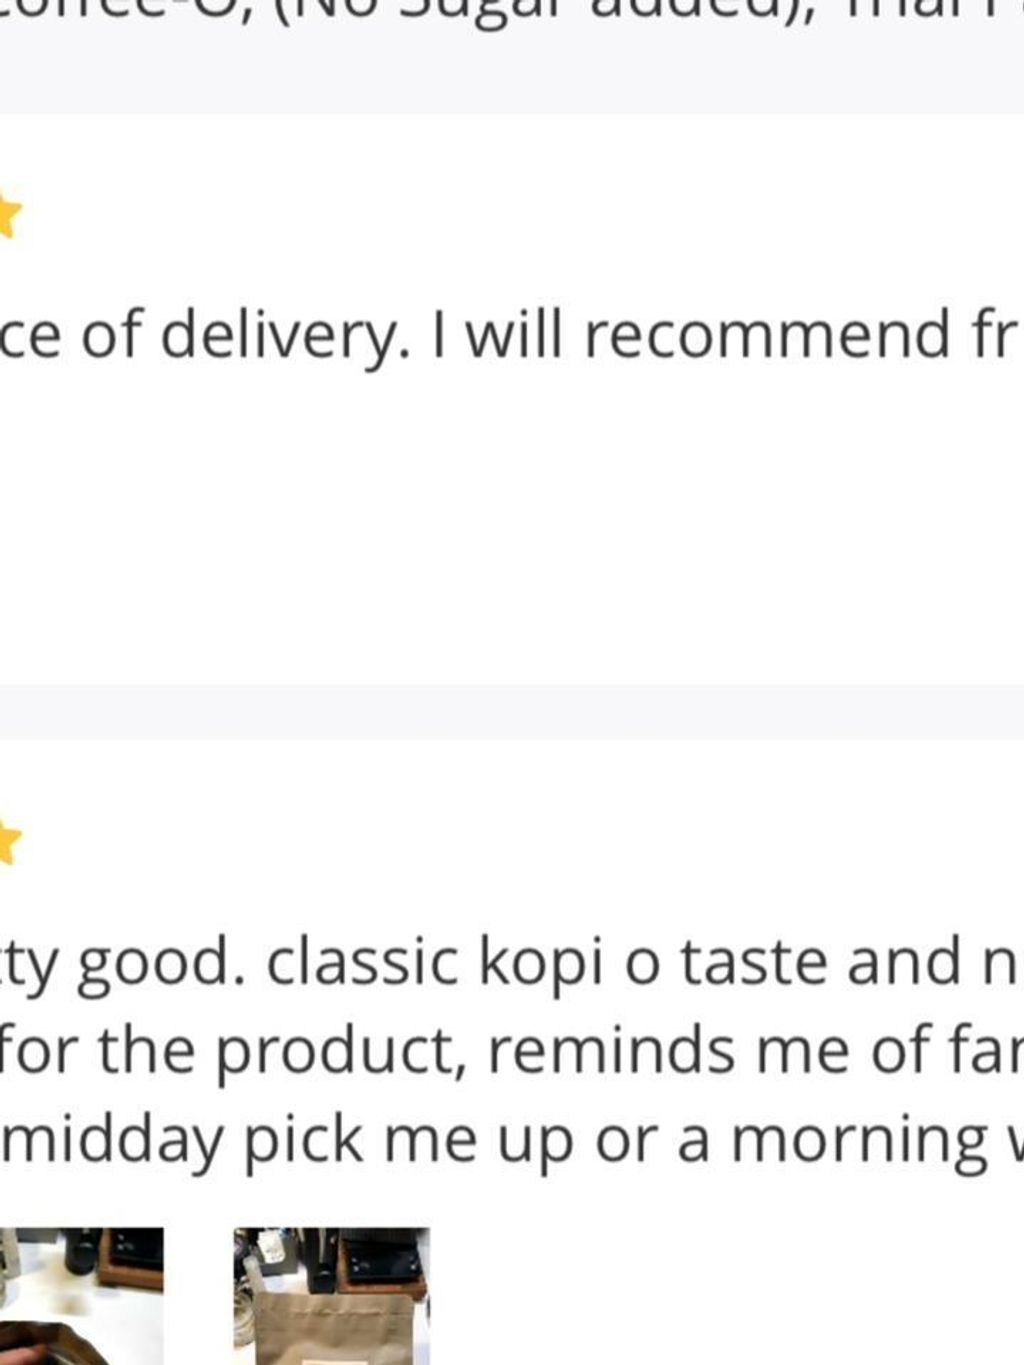Open the second review photo with the paper bag
Screen dimensions: 1024x1365
(331, 1294)
